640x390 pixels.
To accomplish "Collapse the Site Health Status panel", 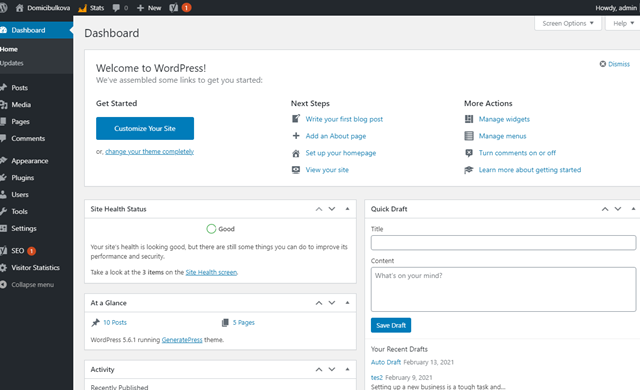I will point(347,209).
